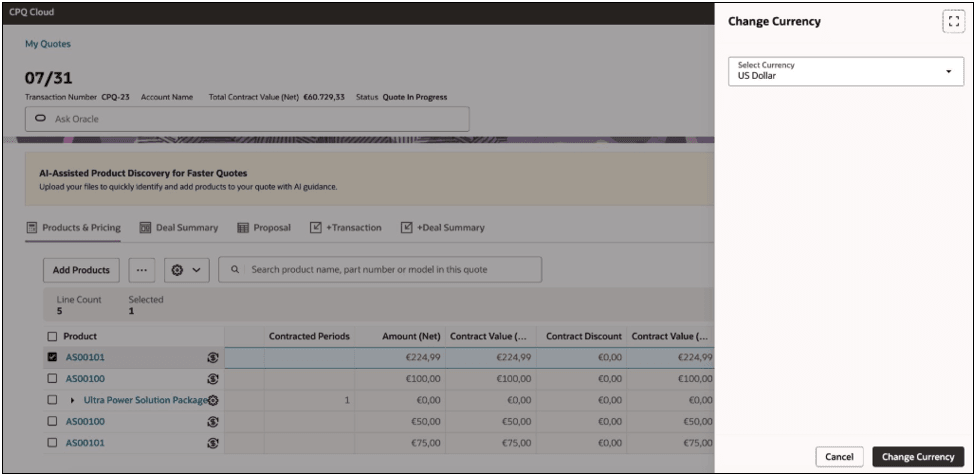This screenshot has width=976, height=476.
Task: Select the €224,99 Amount (Net) cell
Action: tap(400, 357)
